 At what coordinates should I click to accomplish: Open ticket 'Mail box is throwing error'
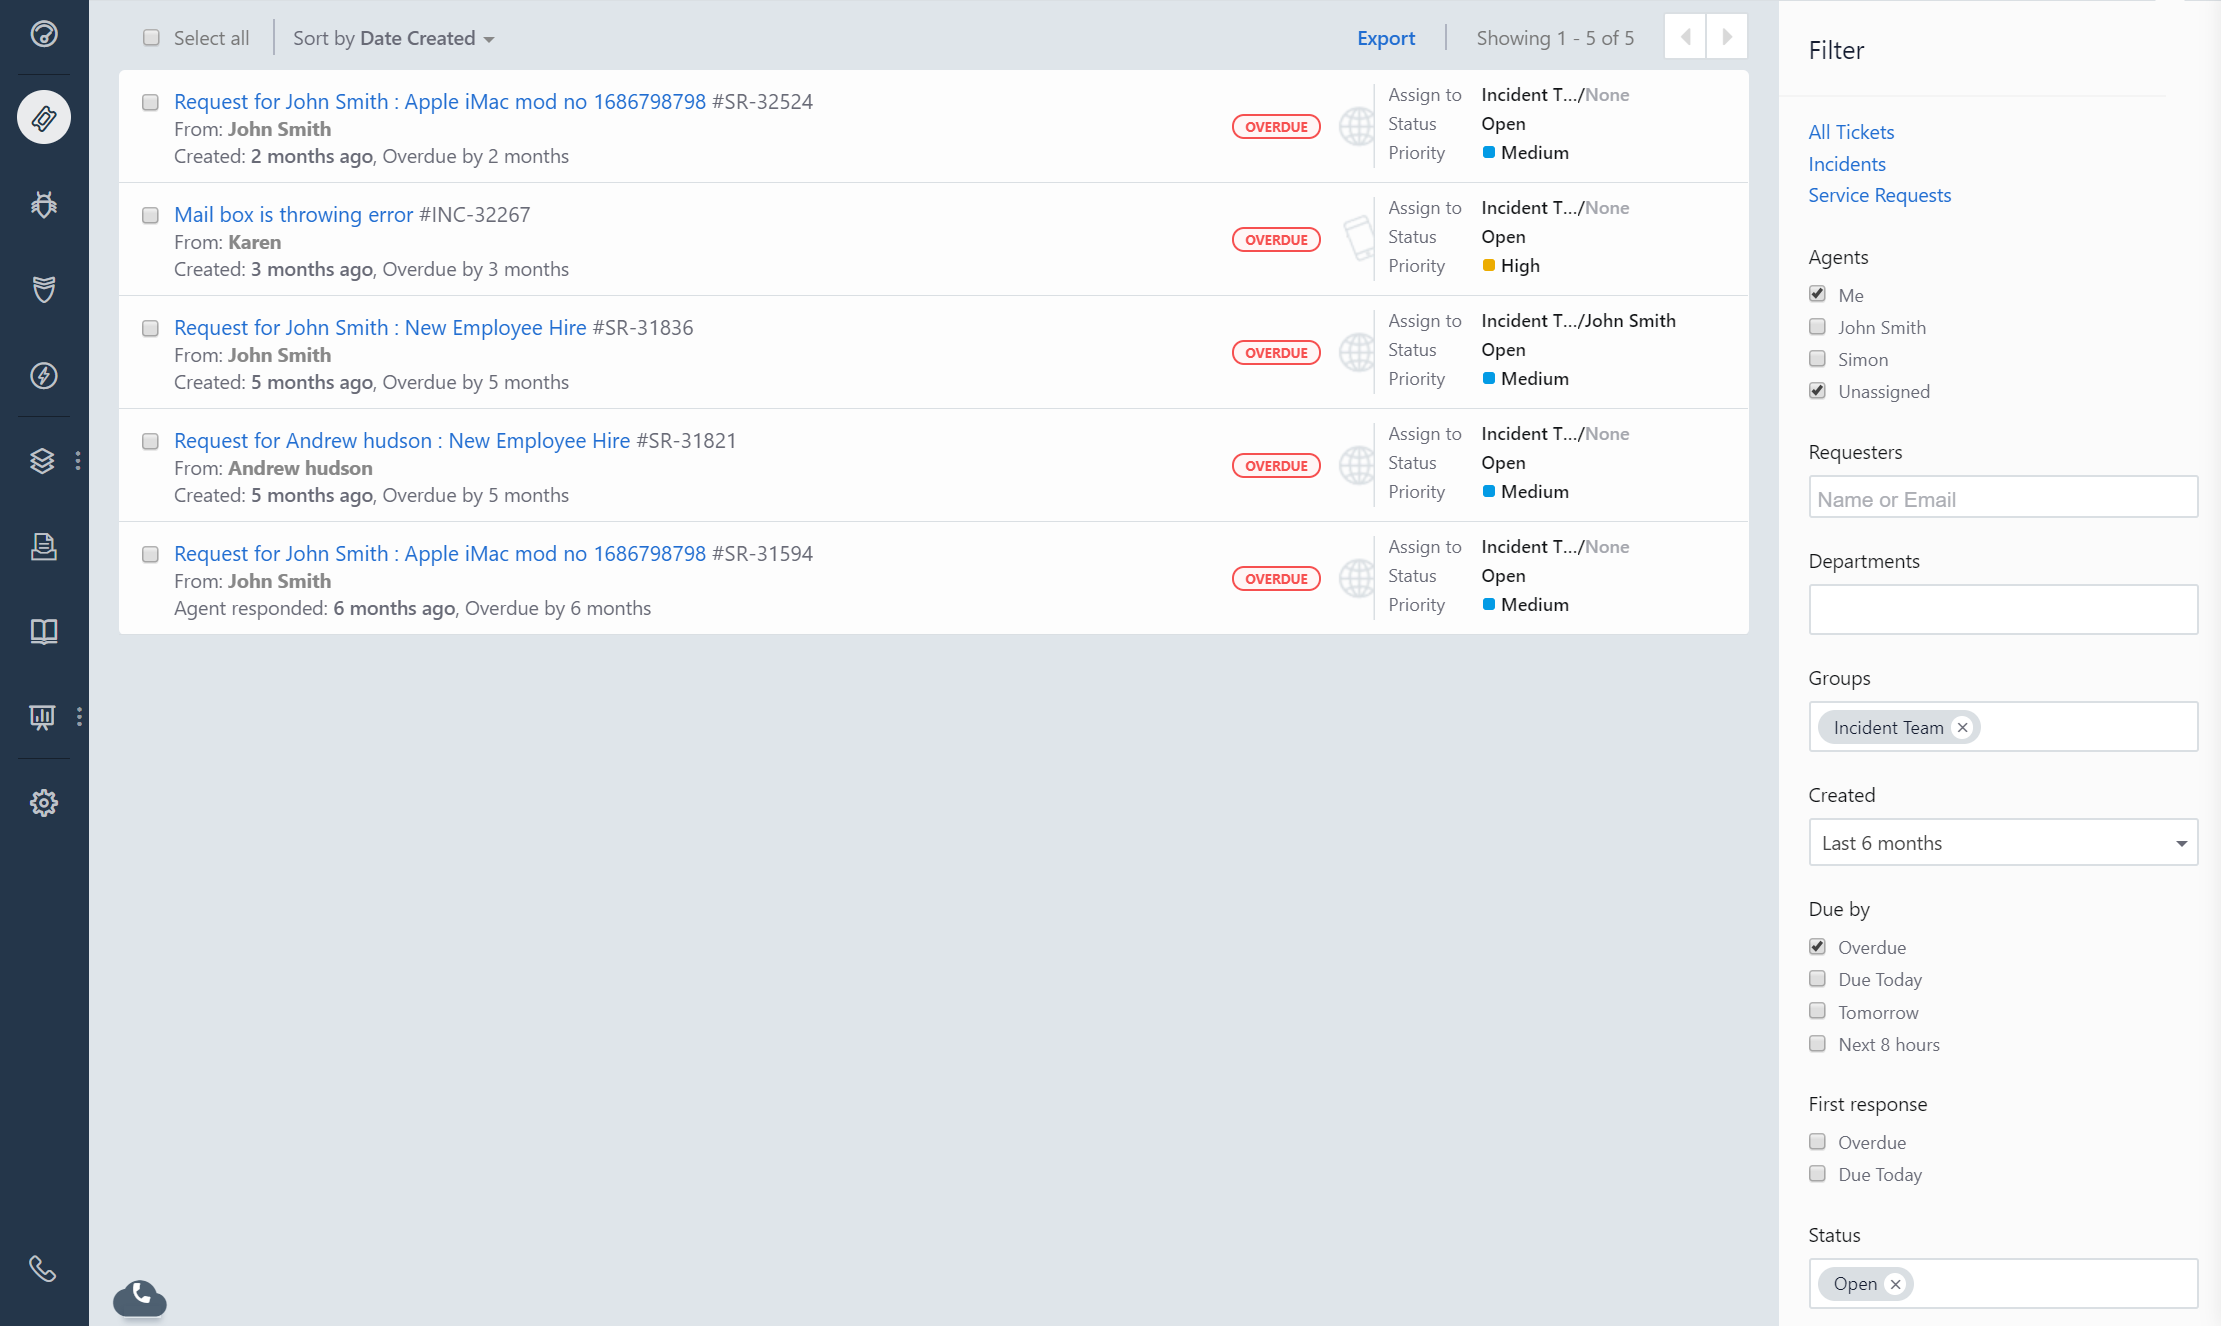click(293, 214)
